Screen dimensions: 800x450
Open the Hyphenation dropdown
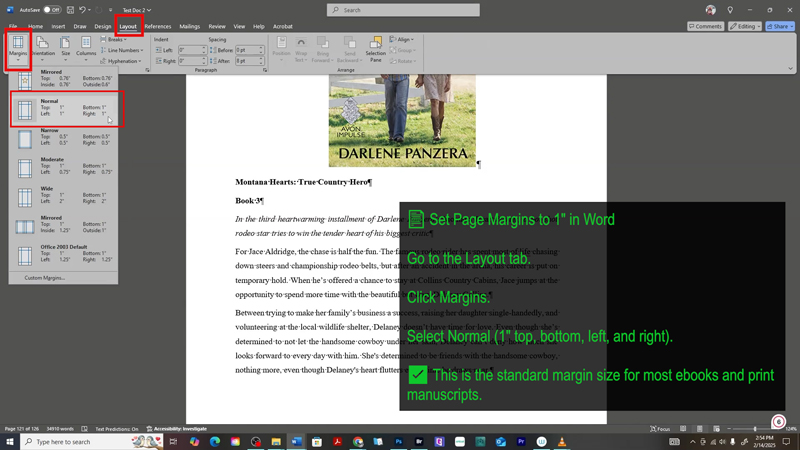pyautogui.click(x=121, y=61)
